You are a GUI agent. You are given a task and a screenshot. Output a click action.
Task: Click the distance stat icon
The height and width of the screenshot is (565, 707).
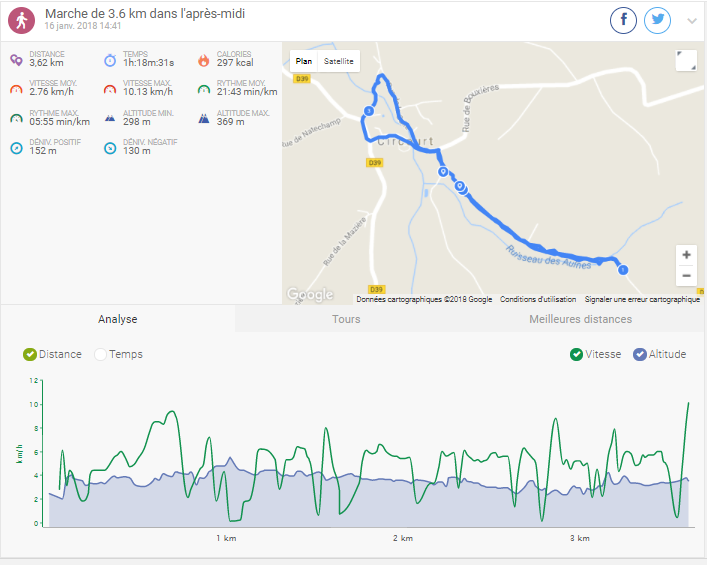[16, 60]
